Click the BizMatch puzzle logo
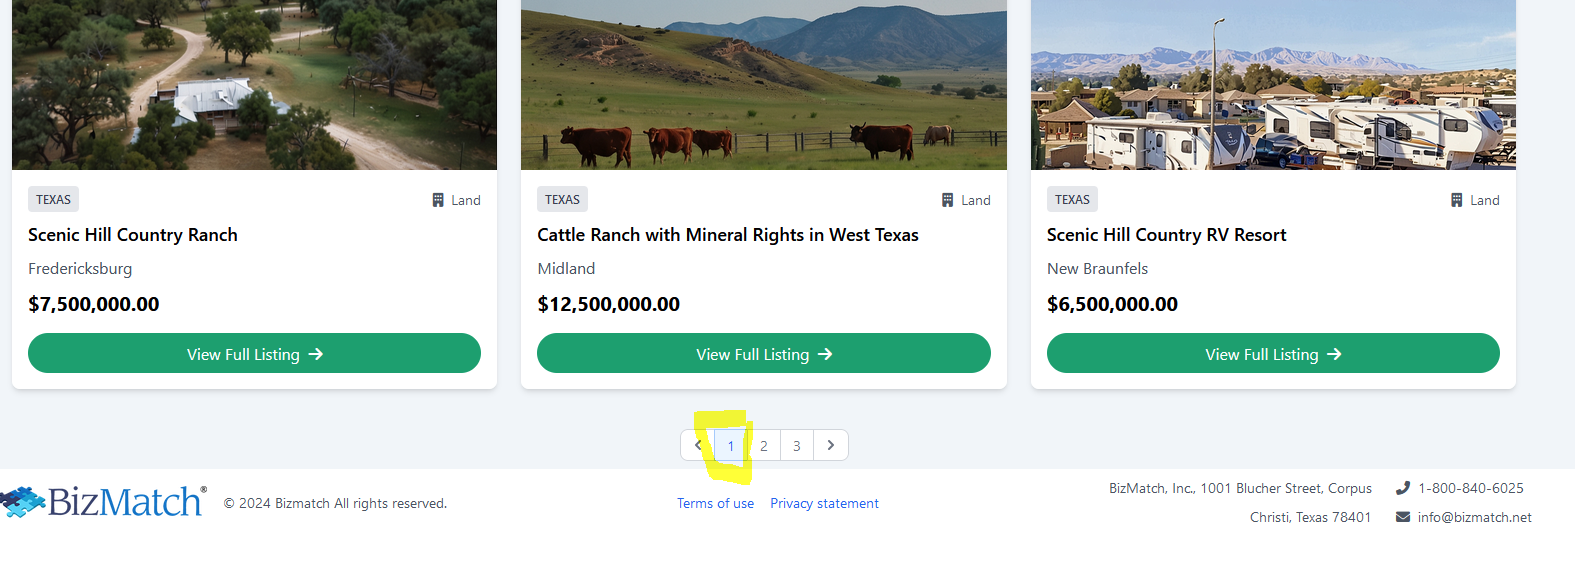The image size is (1575, 562). pos(24,501)
